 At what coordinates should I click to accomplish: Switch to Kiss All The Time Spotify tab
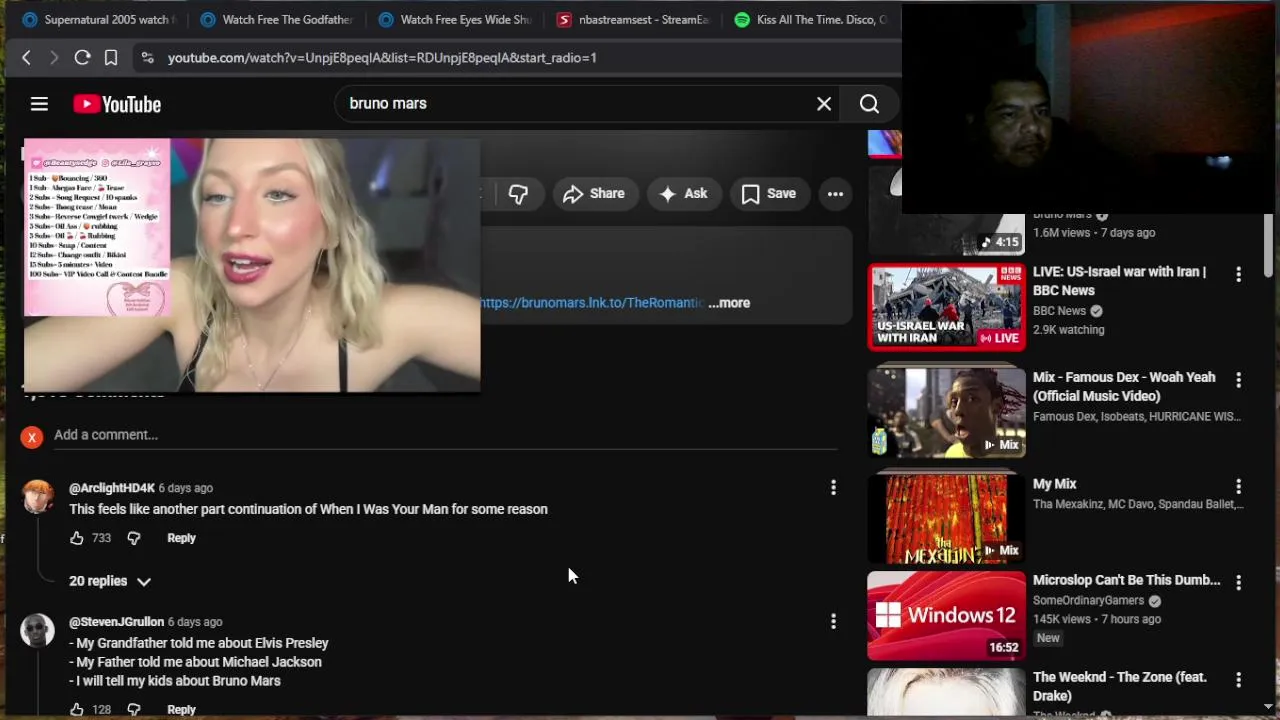point(811,20)
